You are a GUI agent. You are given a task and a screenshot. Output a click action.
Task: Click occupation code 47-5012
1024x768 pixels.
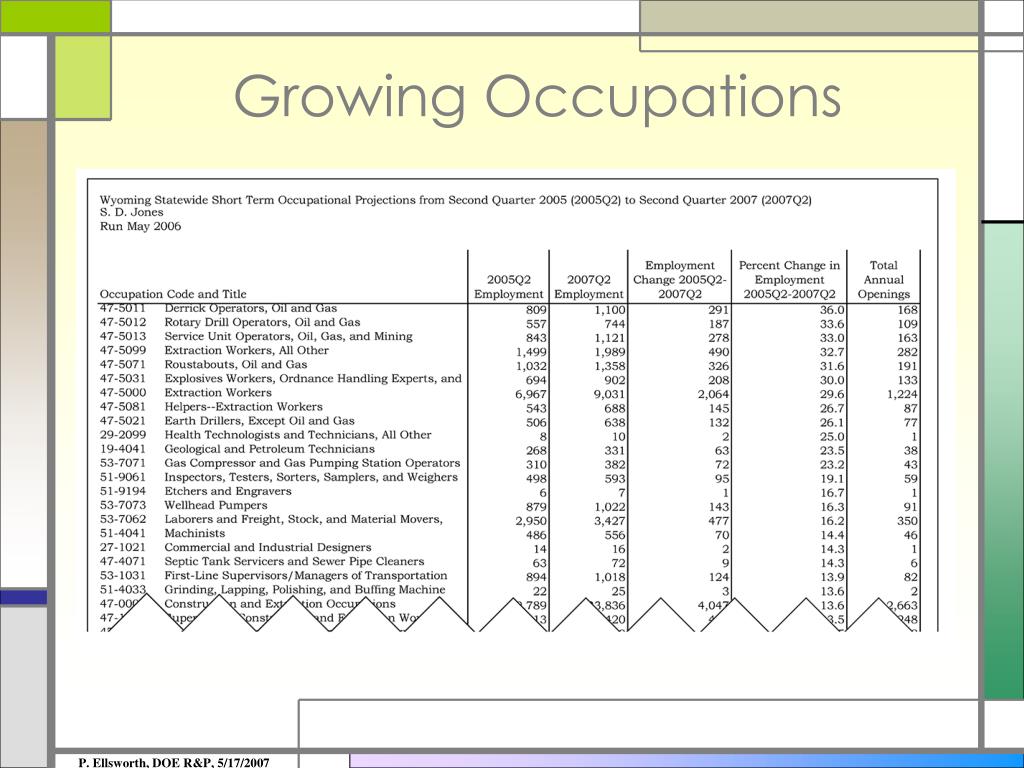pyautogui.click(x=123, y=323)
